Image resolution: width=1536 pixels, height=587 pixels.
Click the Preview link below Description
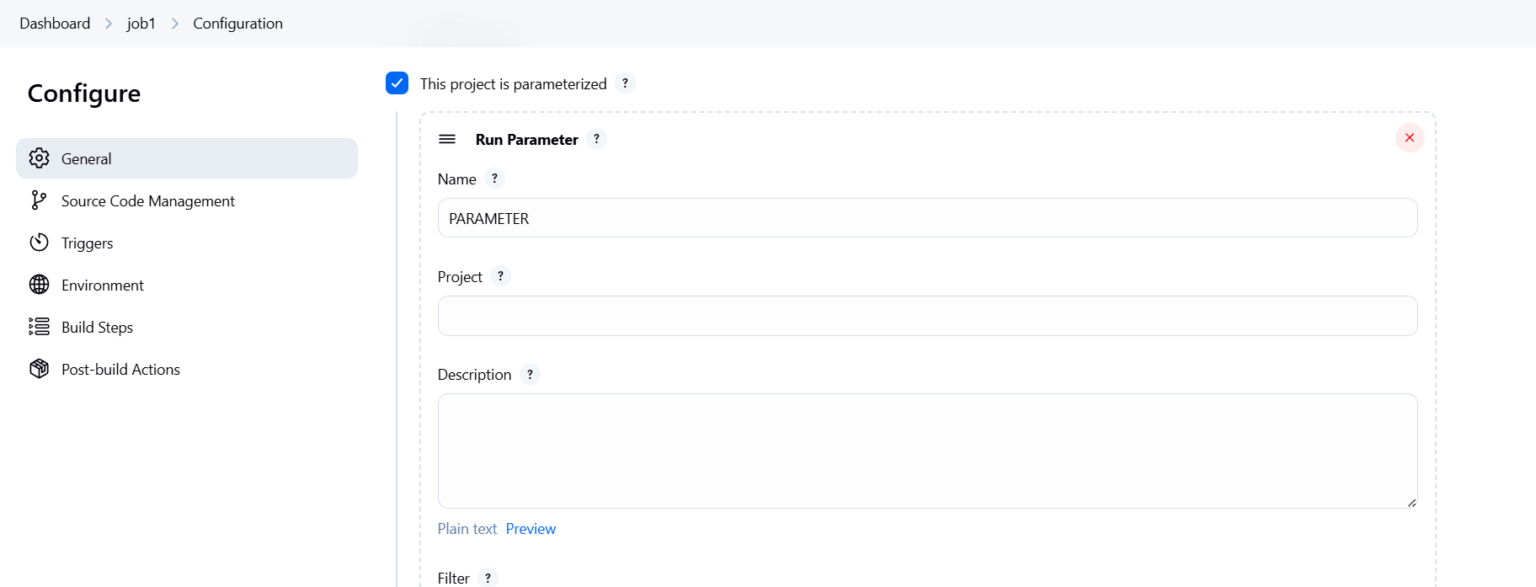pyautogui.click(x=531, y=528)
